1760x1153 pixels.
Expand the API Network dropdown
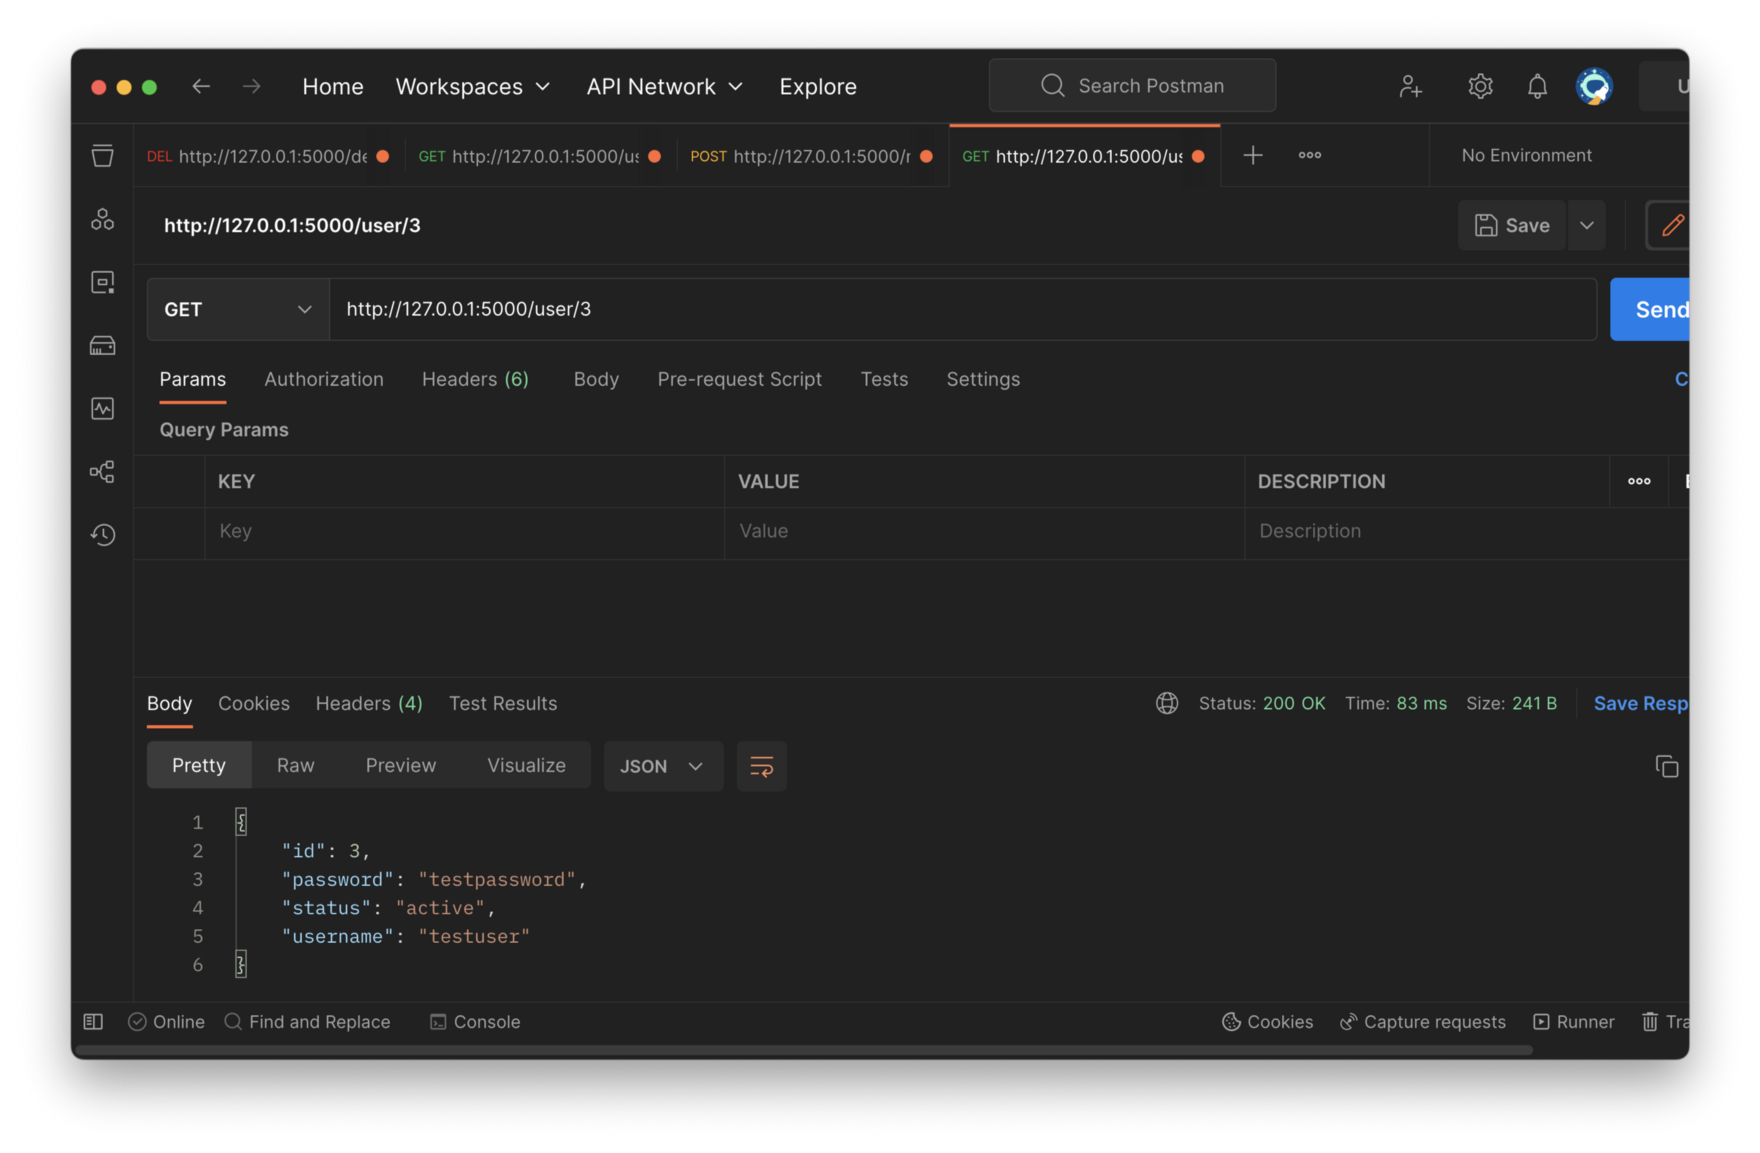click(664, 86)
